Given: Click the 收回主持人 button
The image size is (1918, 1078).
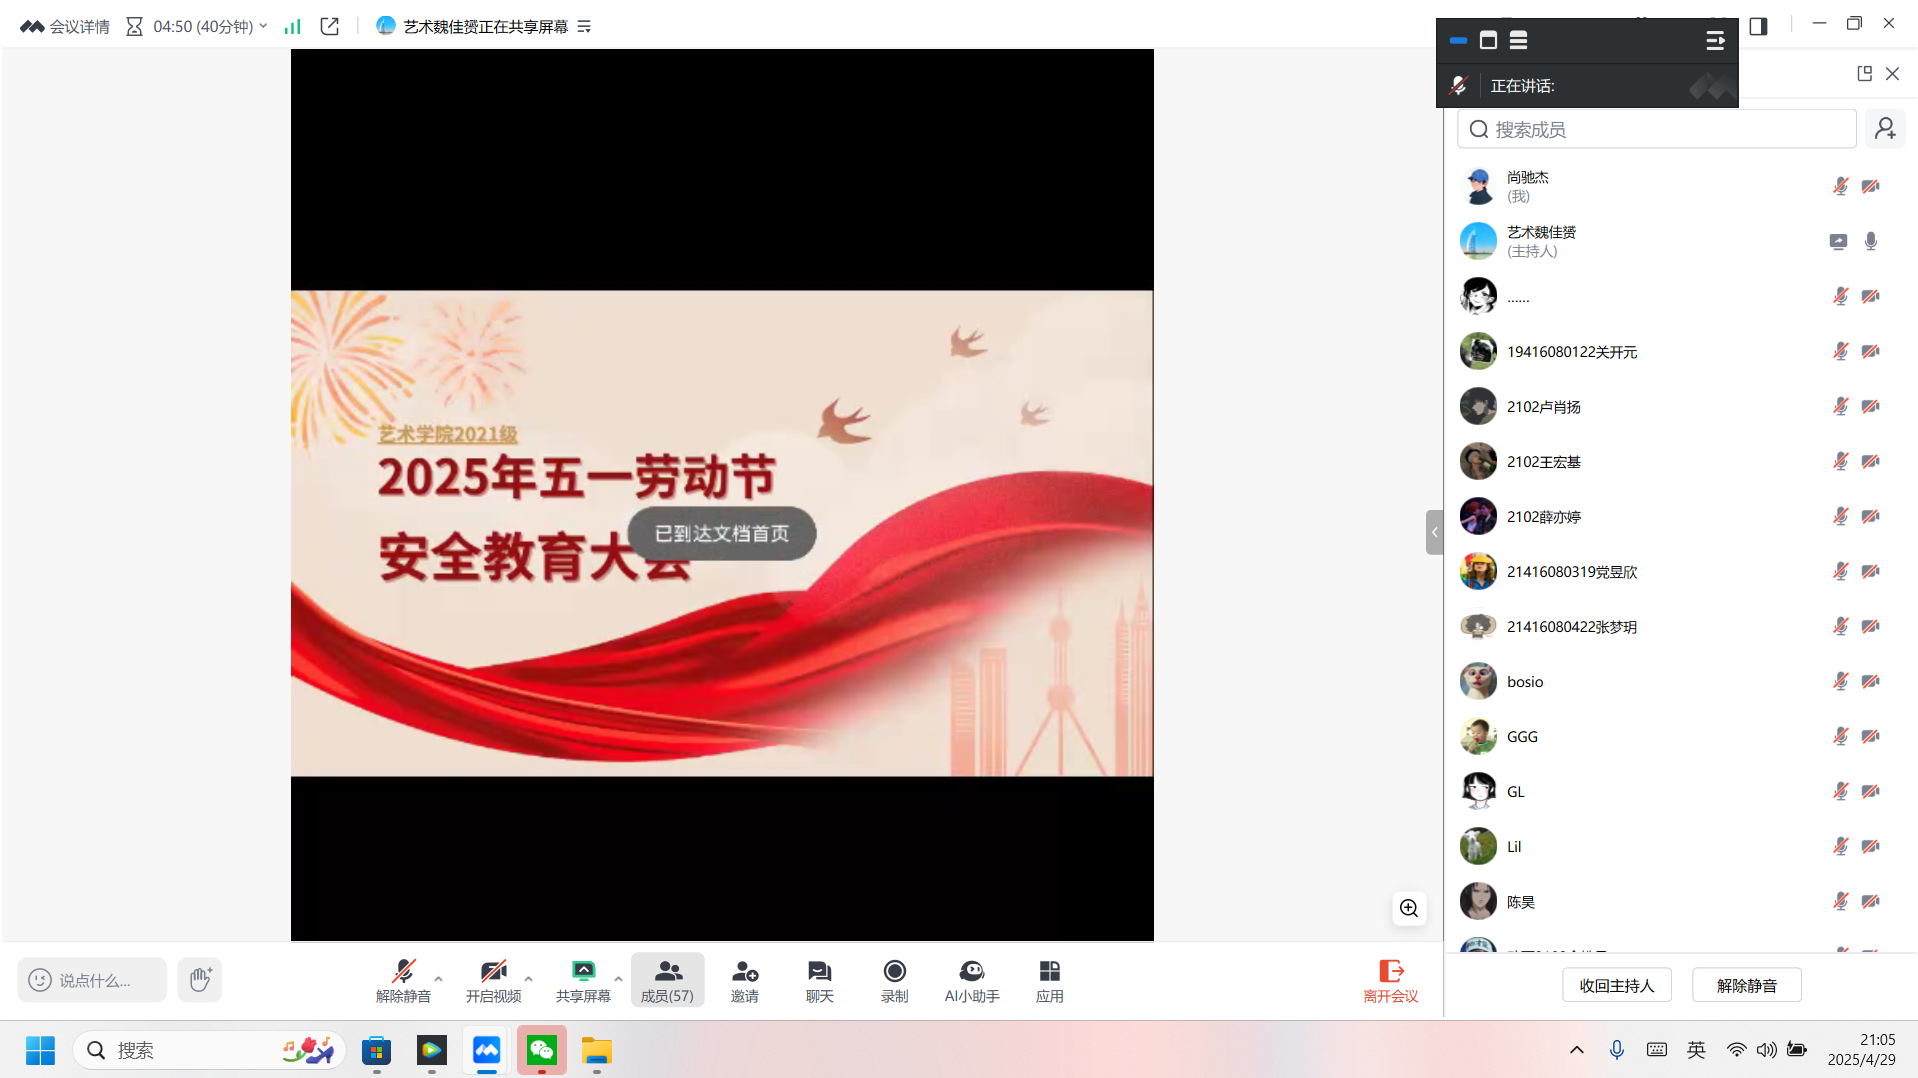Looking at the screenshot, I should tap(1616, 985).
